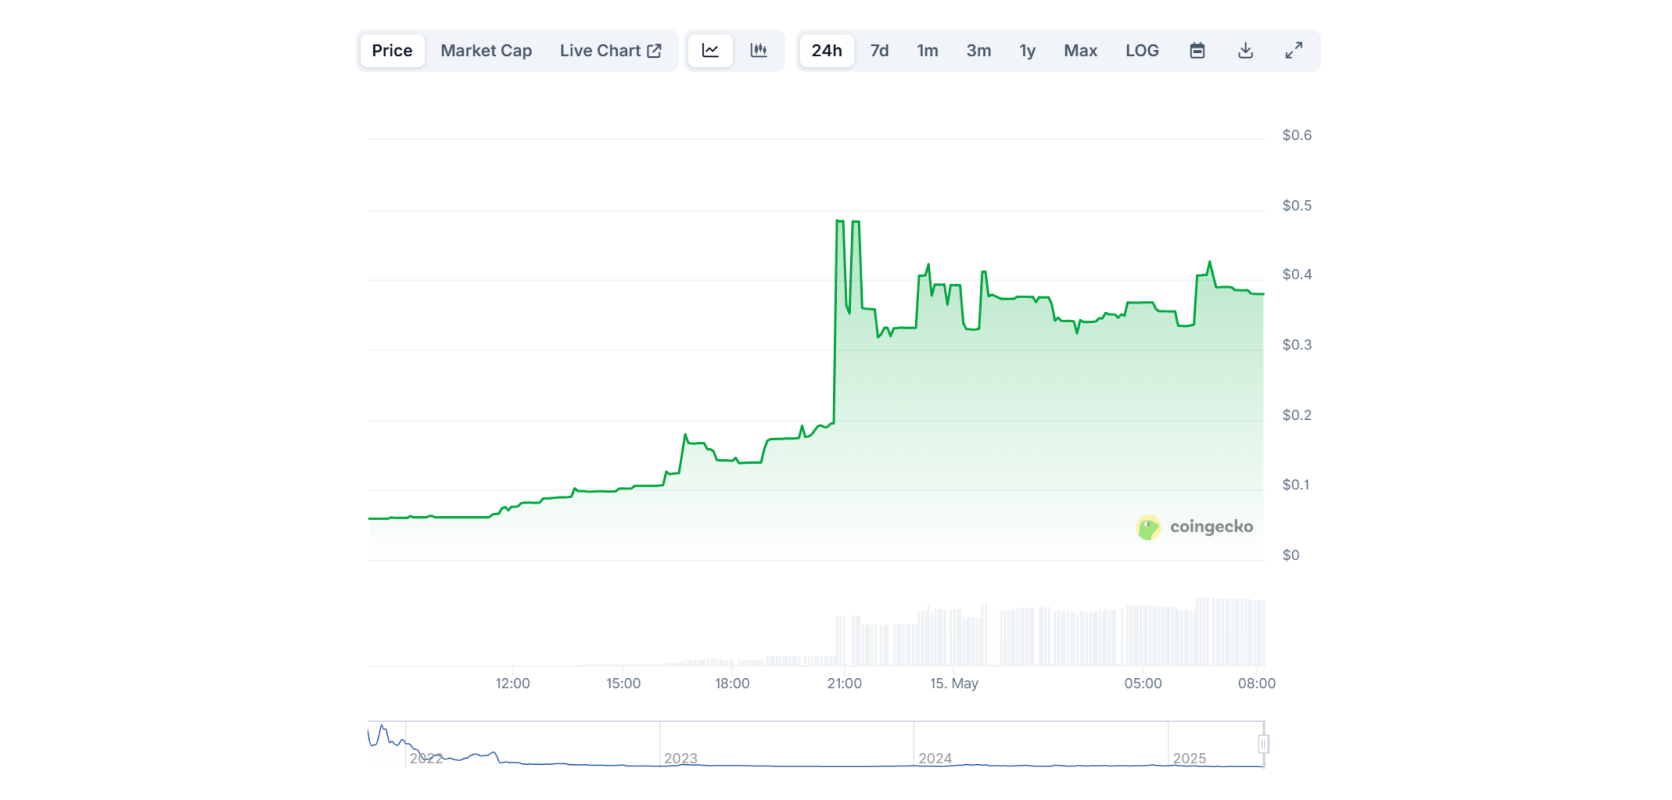Click the 15. May date axis label
The height and width of the screenshot is (800, 1672).
tap(954, 683)
